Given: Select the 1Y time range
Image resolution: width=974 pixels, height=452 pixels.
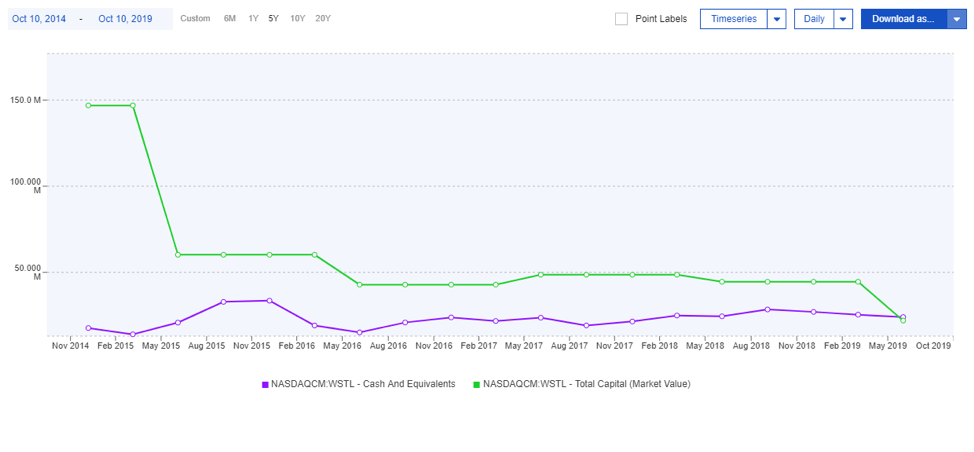Looking at the screenshot, I should tap(253, 19).
